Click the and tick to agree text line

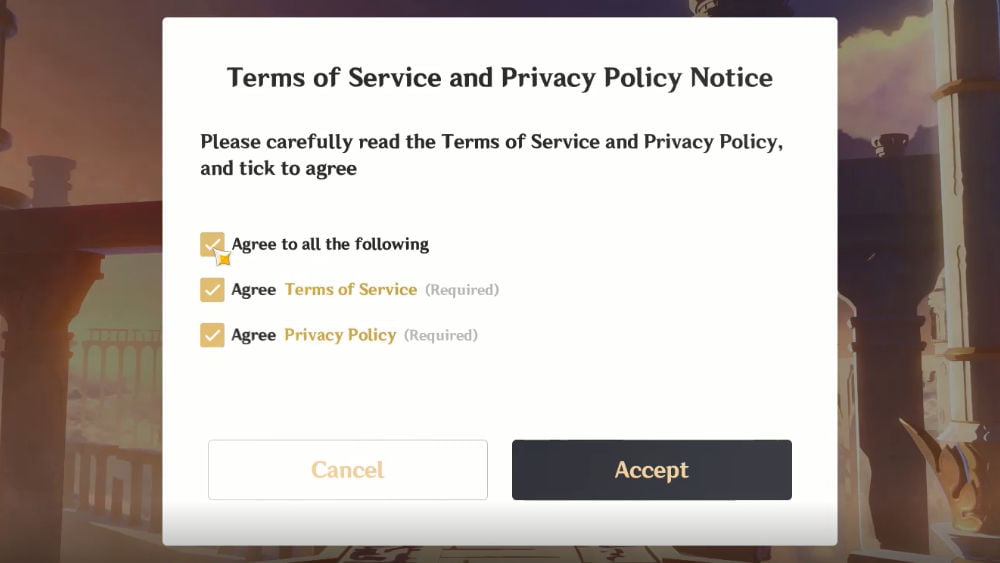(278, 169)
